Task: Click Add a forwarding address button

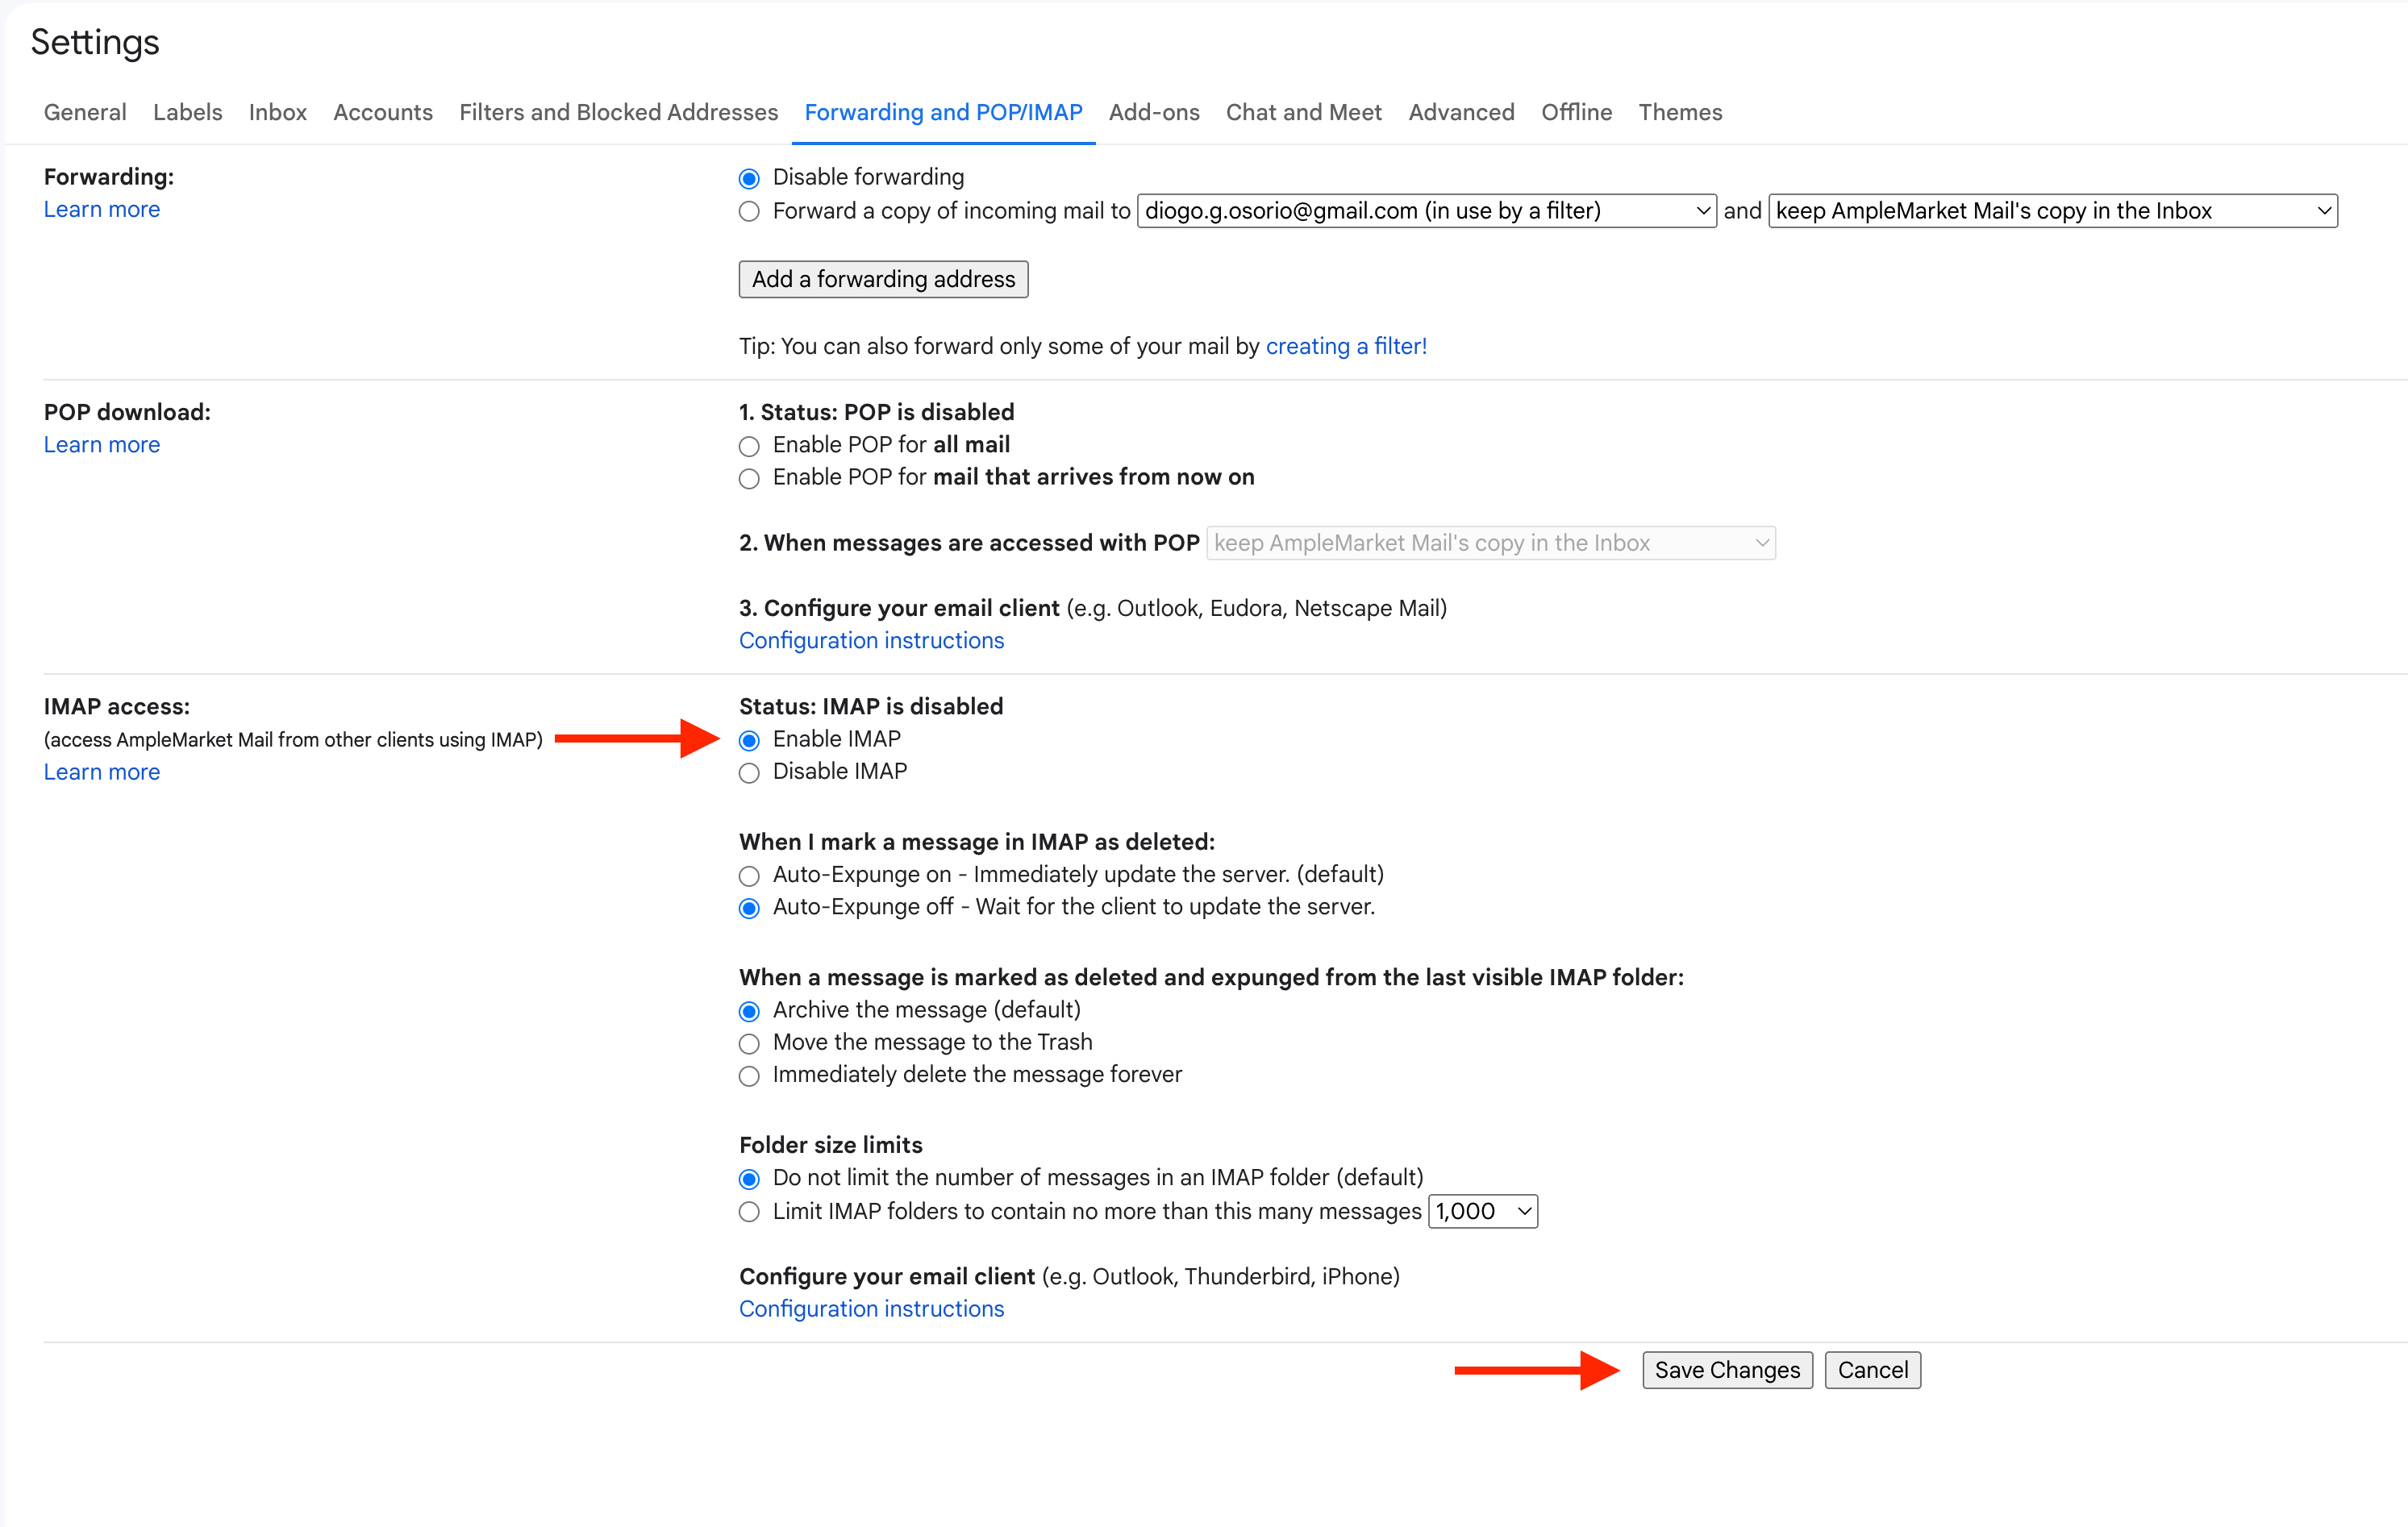Action: 883,279
